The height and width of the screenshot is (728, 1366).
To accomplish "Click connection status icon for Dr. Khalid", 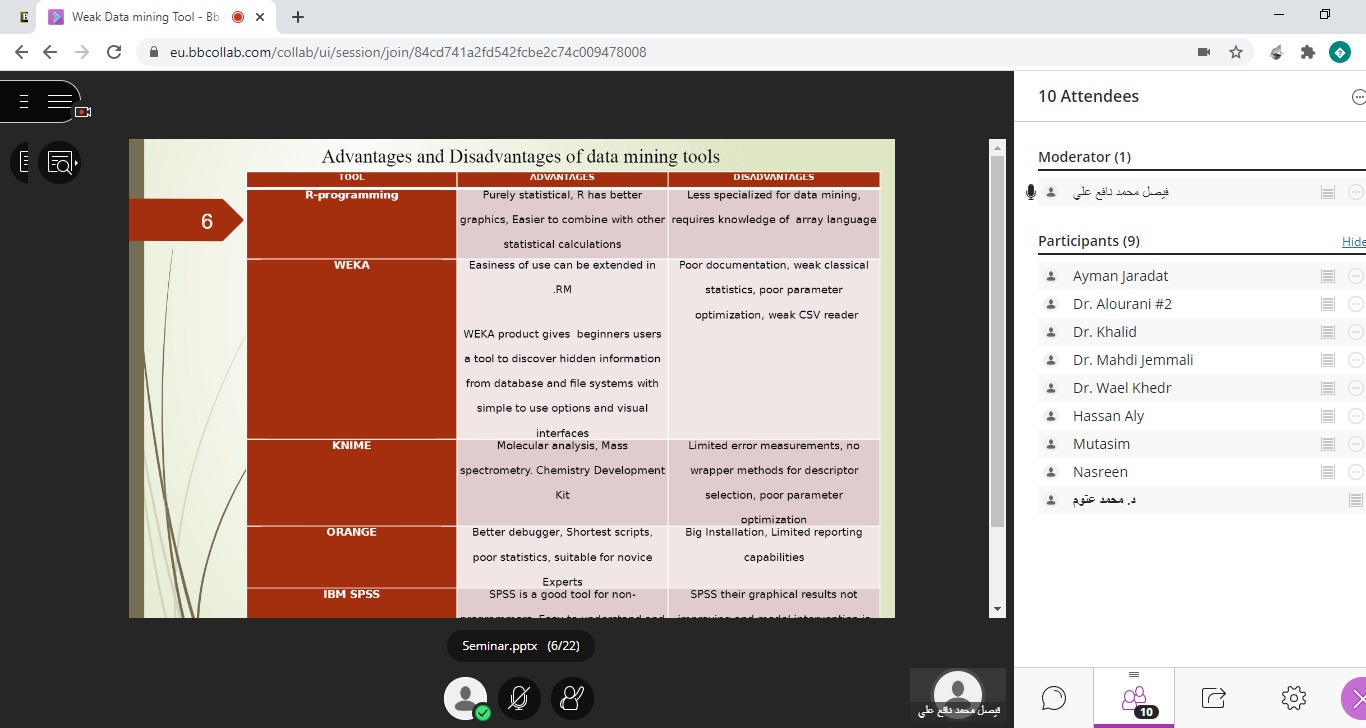I will click(x=1328, y=332).
